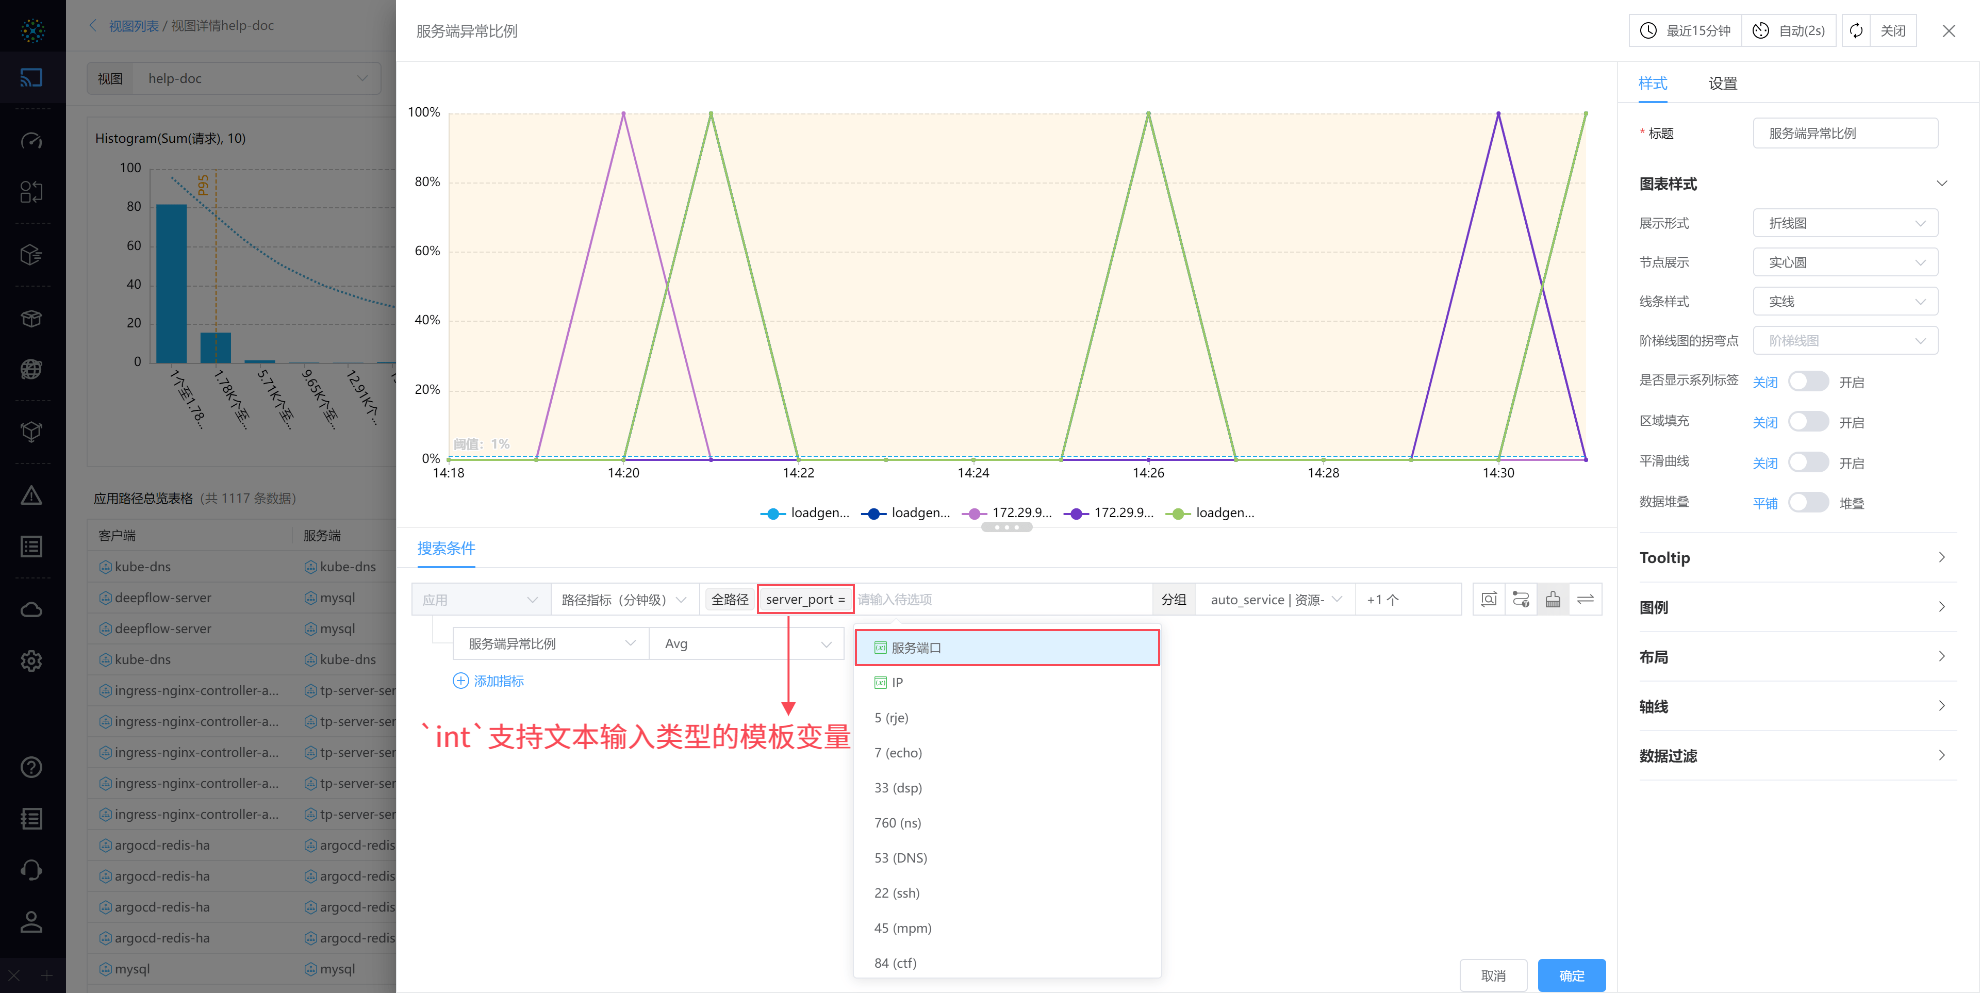Click the search-snapshot icon next to group field

click(1489, 599)
